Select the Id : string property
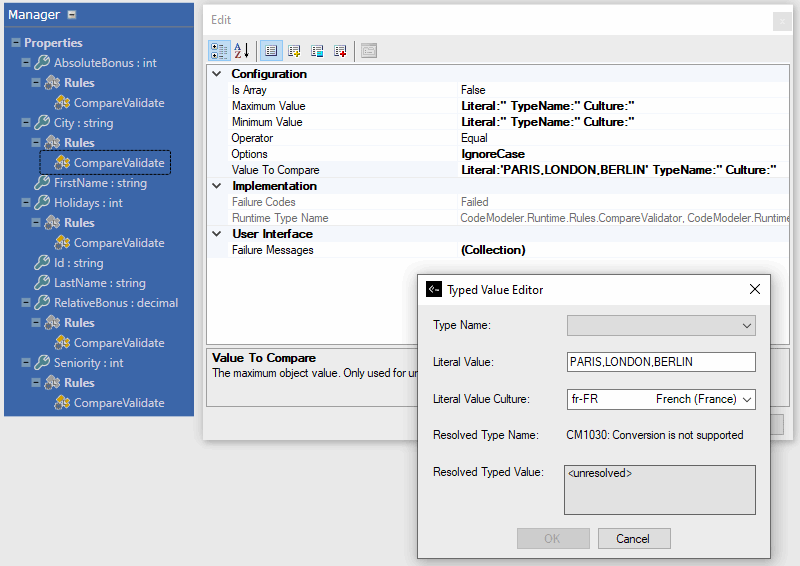This screenshot has height=566, width=800. pyautogui.click(x=79, y=263)
